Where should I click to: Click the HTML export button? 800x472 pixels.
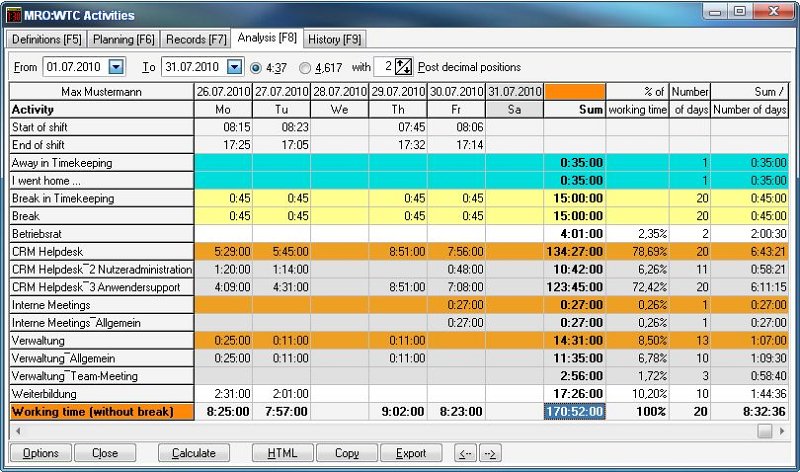(282, 453)
